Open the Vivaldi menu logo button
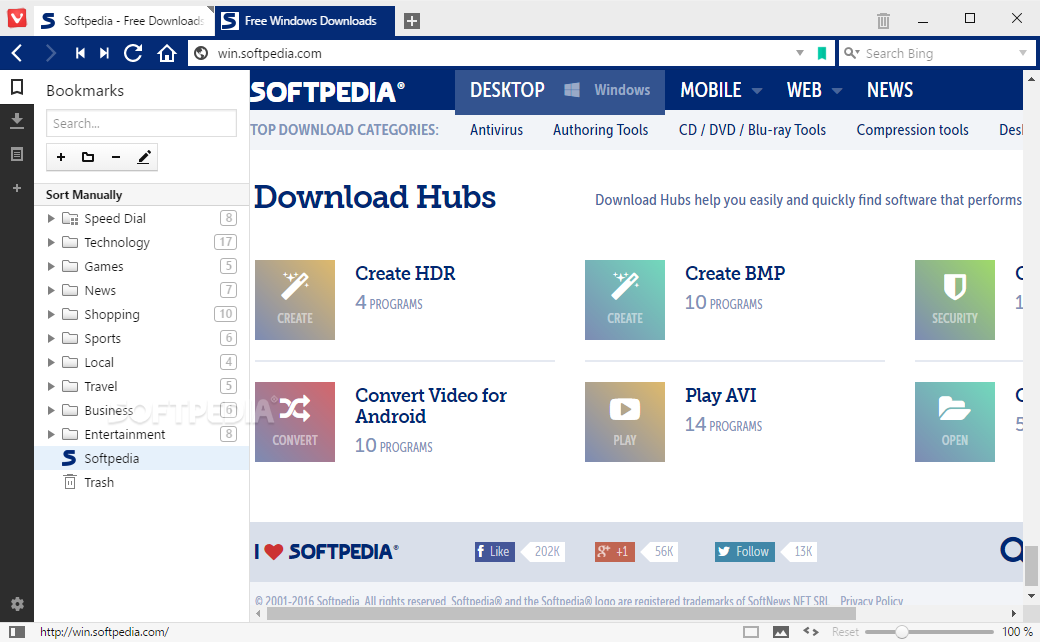 17,18
